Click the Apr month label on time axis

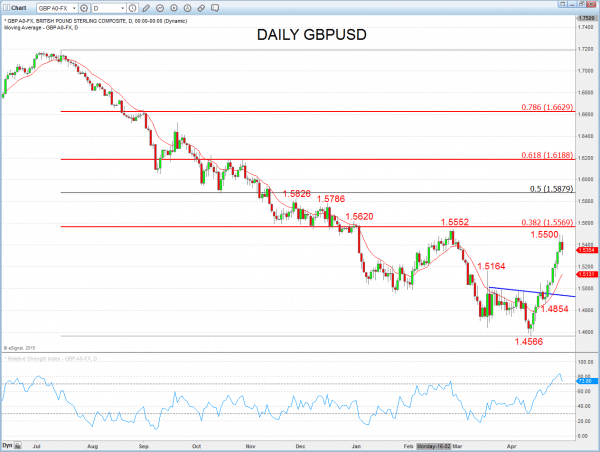coord(511,446)
